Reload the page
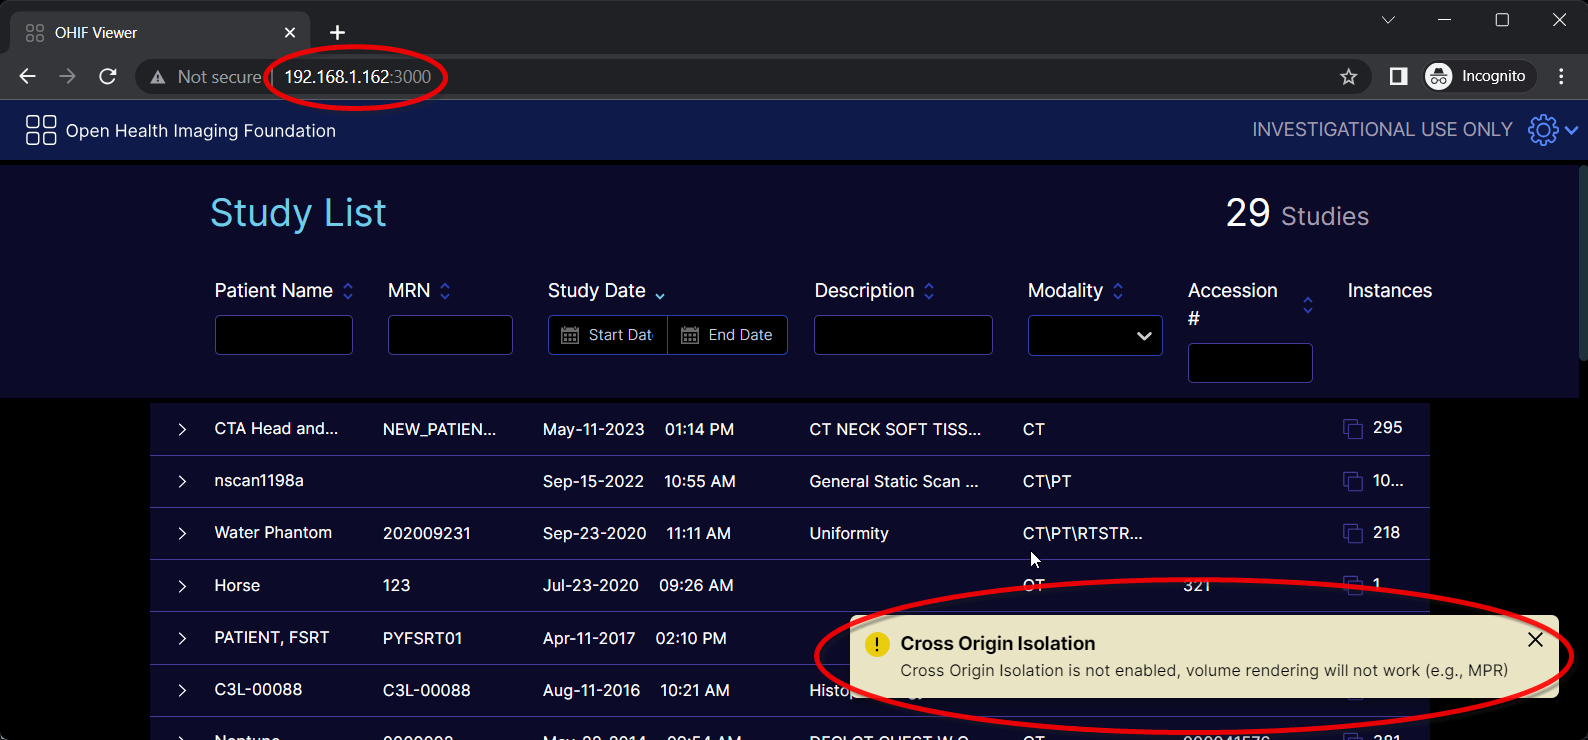Image resolution: width=1588 pixels, height=740 pixels. coord(108,77)
